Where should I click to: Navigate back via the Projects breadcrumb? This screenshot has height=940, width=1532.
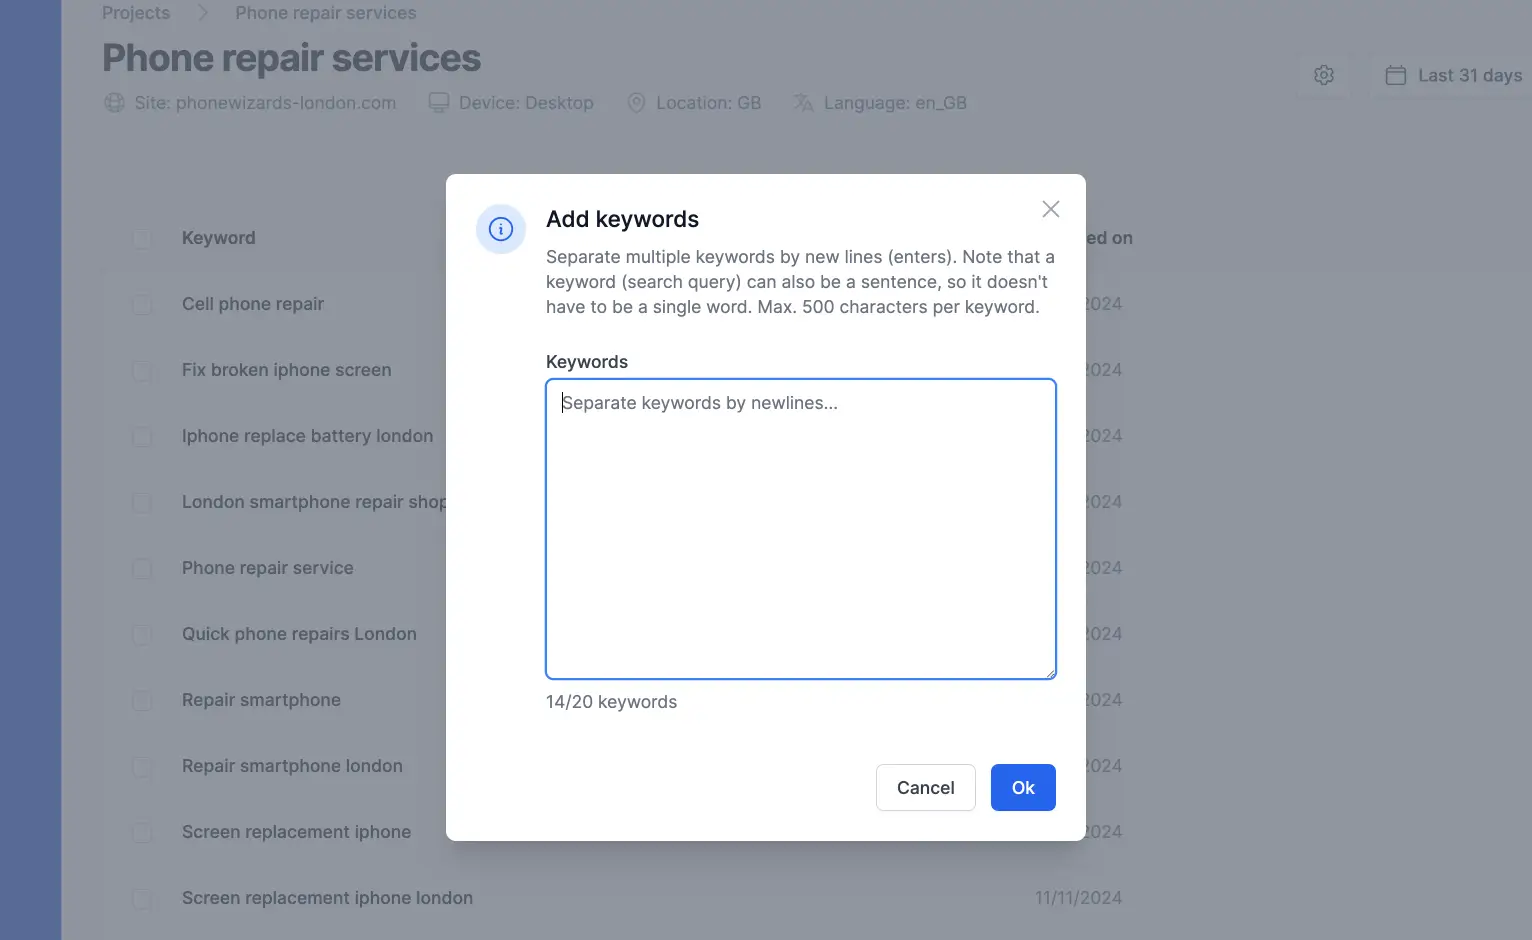pyautogui.click(x=135, y=12)
